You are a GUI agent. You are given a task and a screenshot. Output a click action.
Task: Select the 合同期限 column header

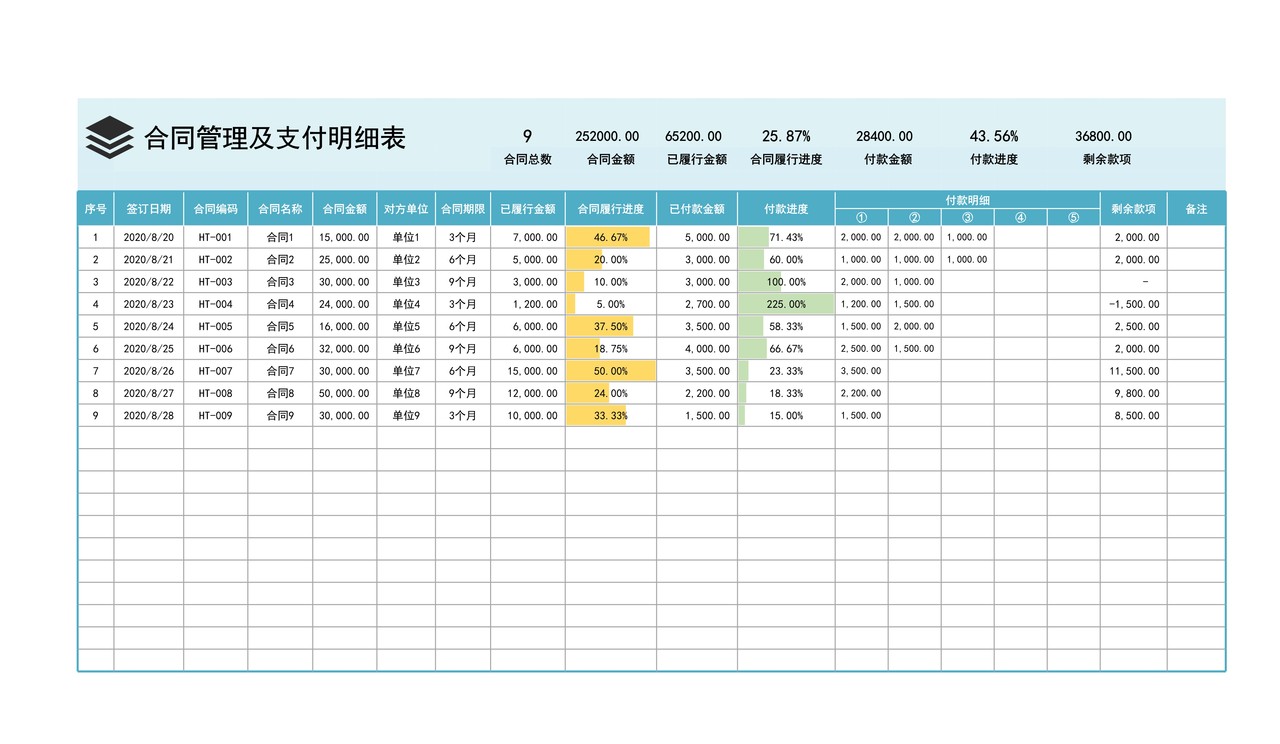[463, 209]
